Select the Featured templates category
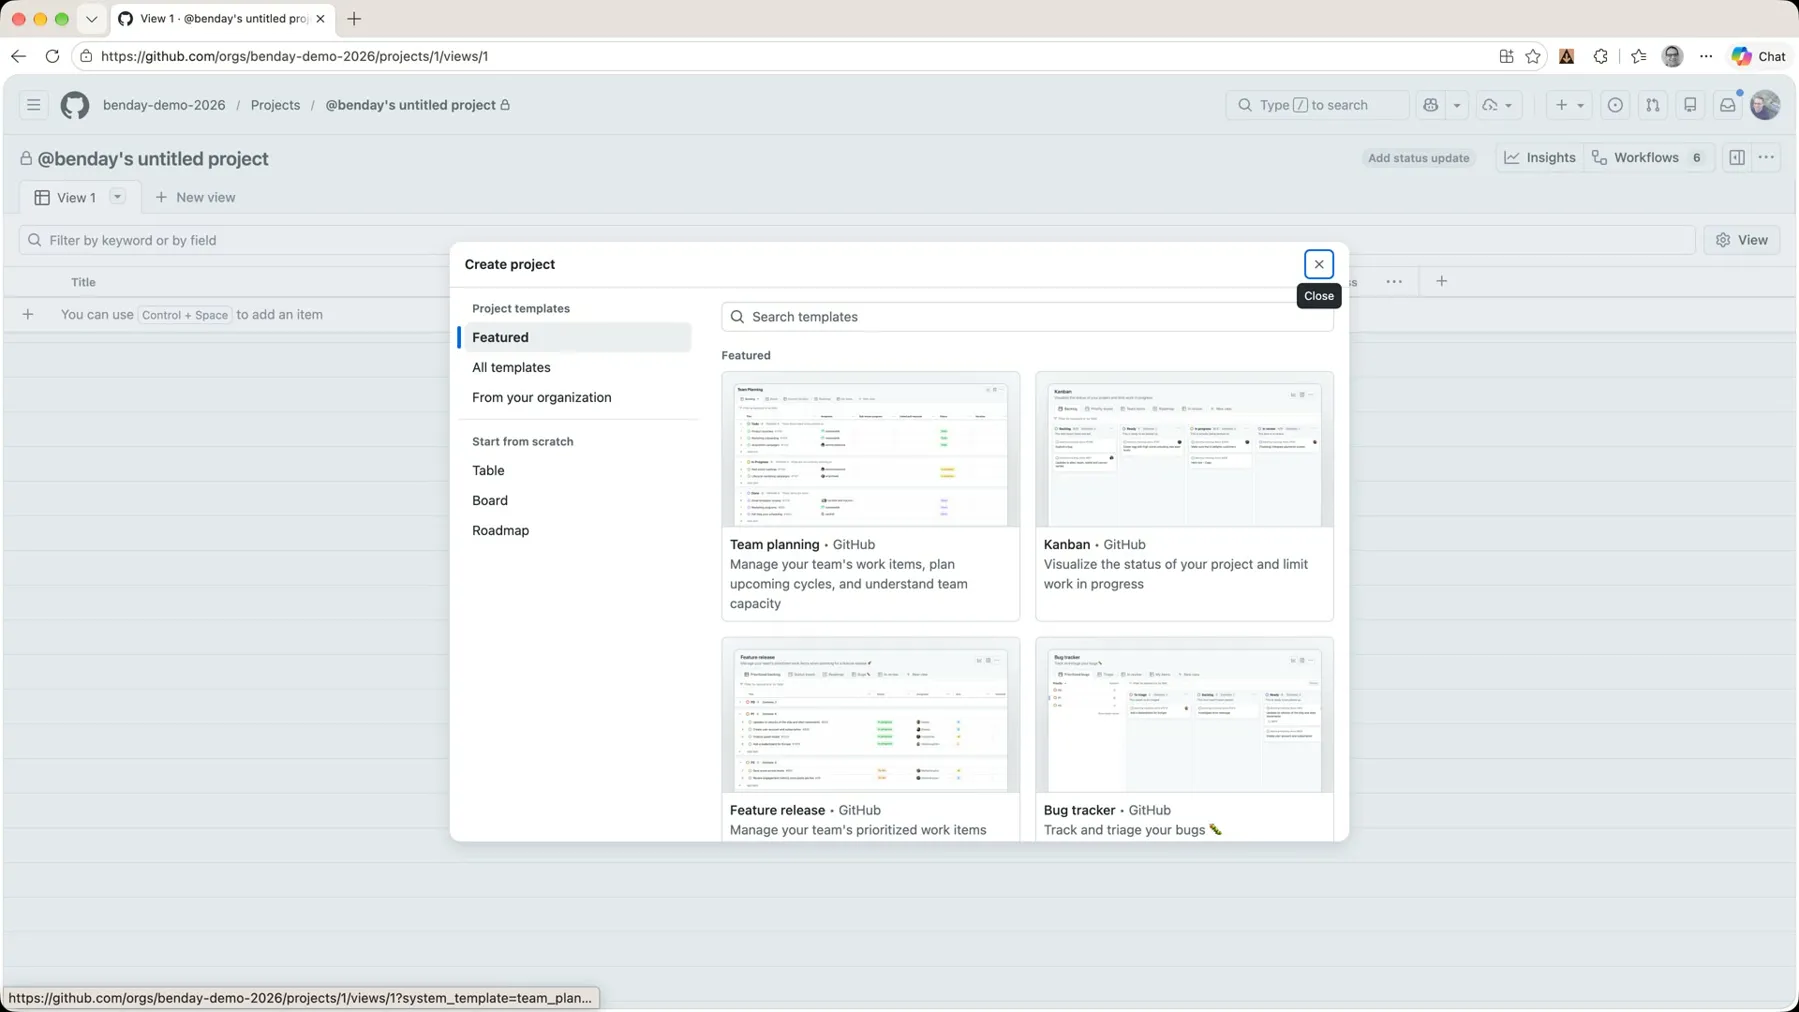Image resolution: width=1799 pixels, height=1012 pixels. click(577, 338)
